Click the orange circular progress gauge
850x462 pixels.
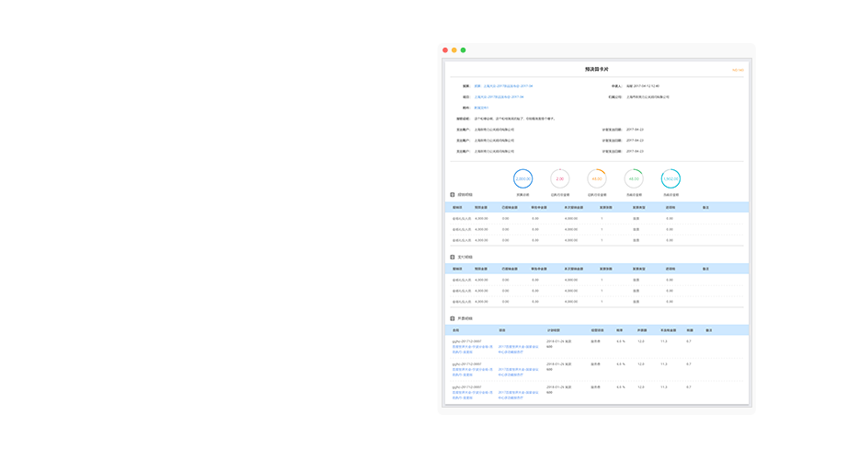(x=596, y=179)
